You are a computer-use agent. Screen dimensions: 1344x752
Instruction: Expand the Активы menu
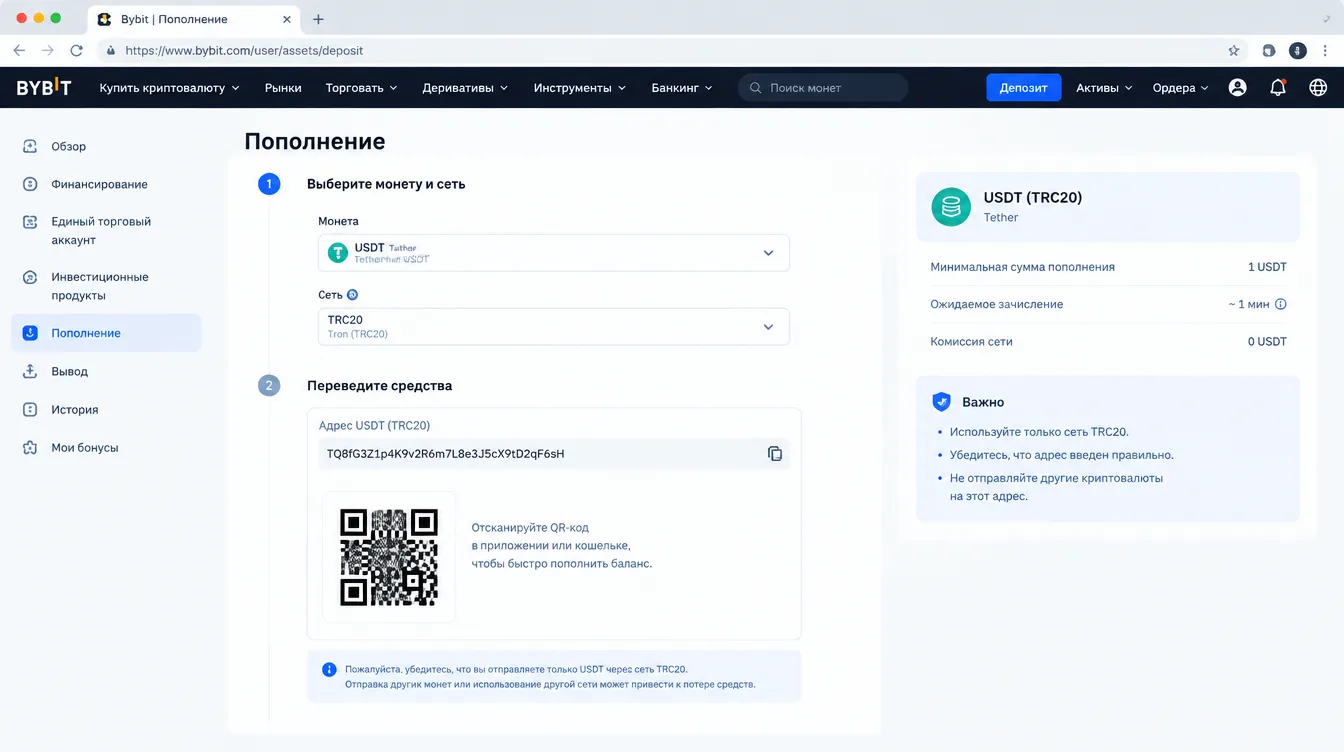tap(1105, 88)
